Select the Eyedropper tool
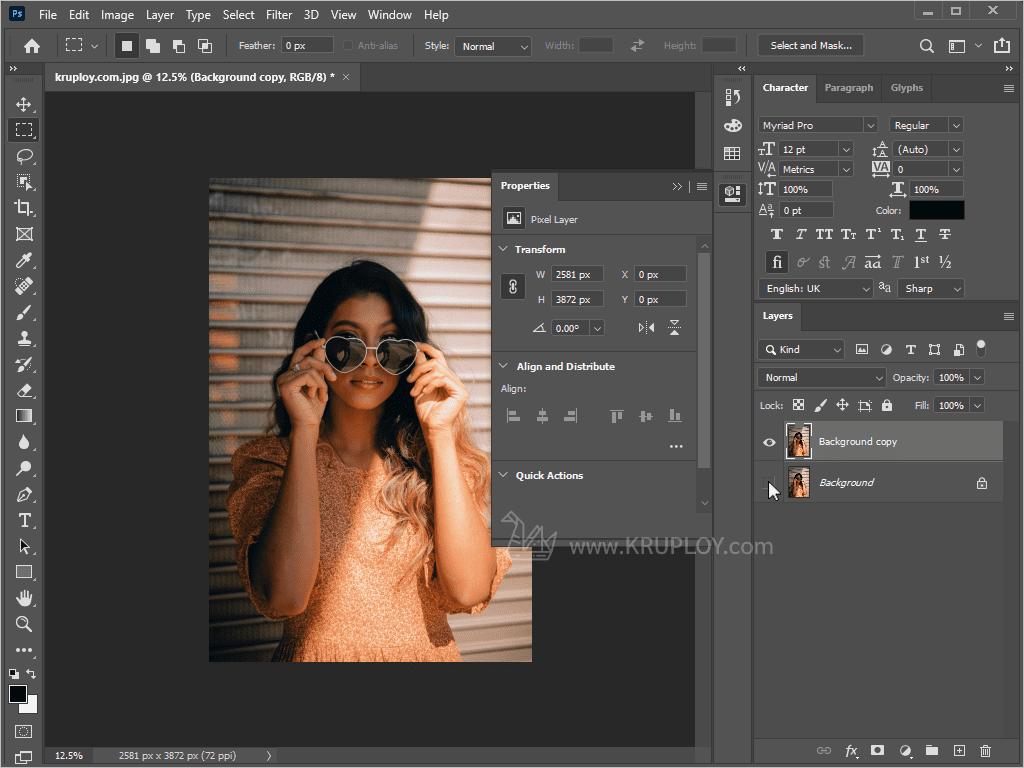This screenshot has width=1024, height=768. point(24,260)
